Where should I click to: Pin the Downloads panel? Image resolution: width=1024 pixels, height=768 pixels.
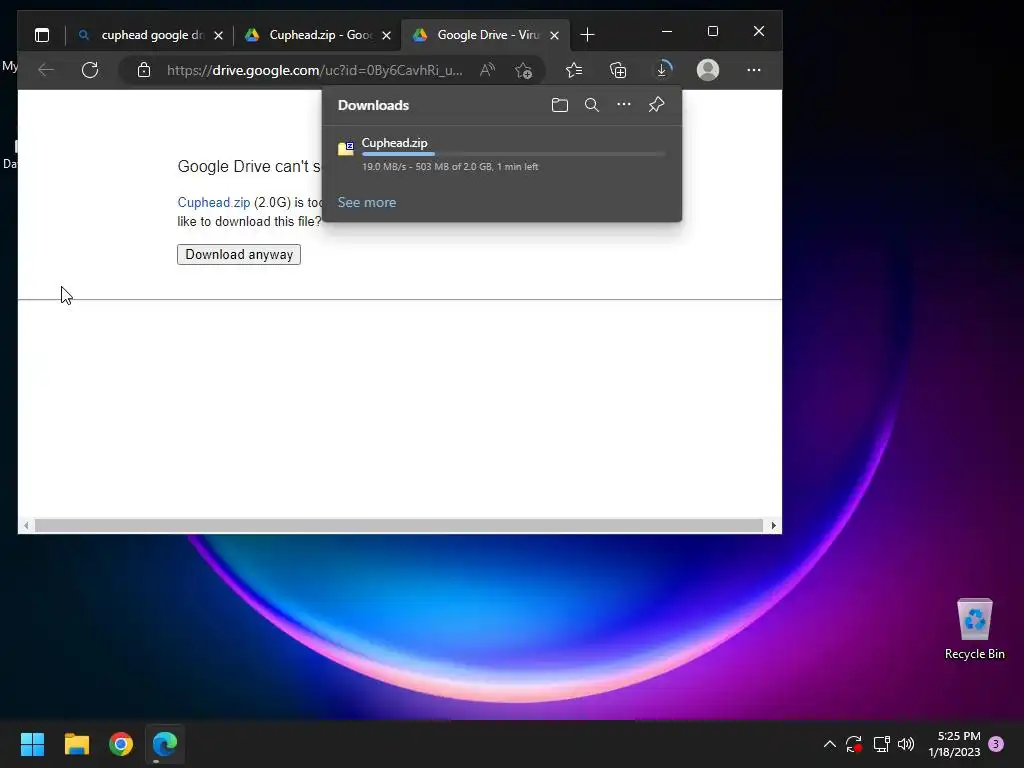[656, 104]
